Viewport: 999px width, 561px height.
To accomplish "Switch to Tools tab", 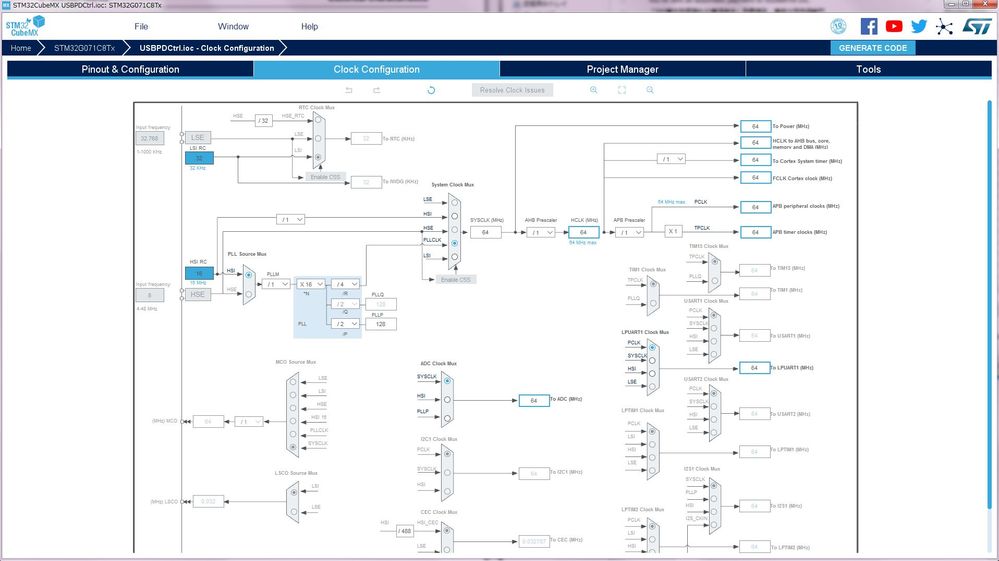I will click(868, 69).
